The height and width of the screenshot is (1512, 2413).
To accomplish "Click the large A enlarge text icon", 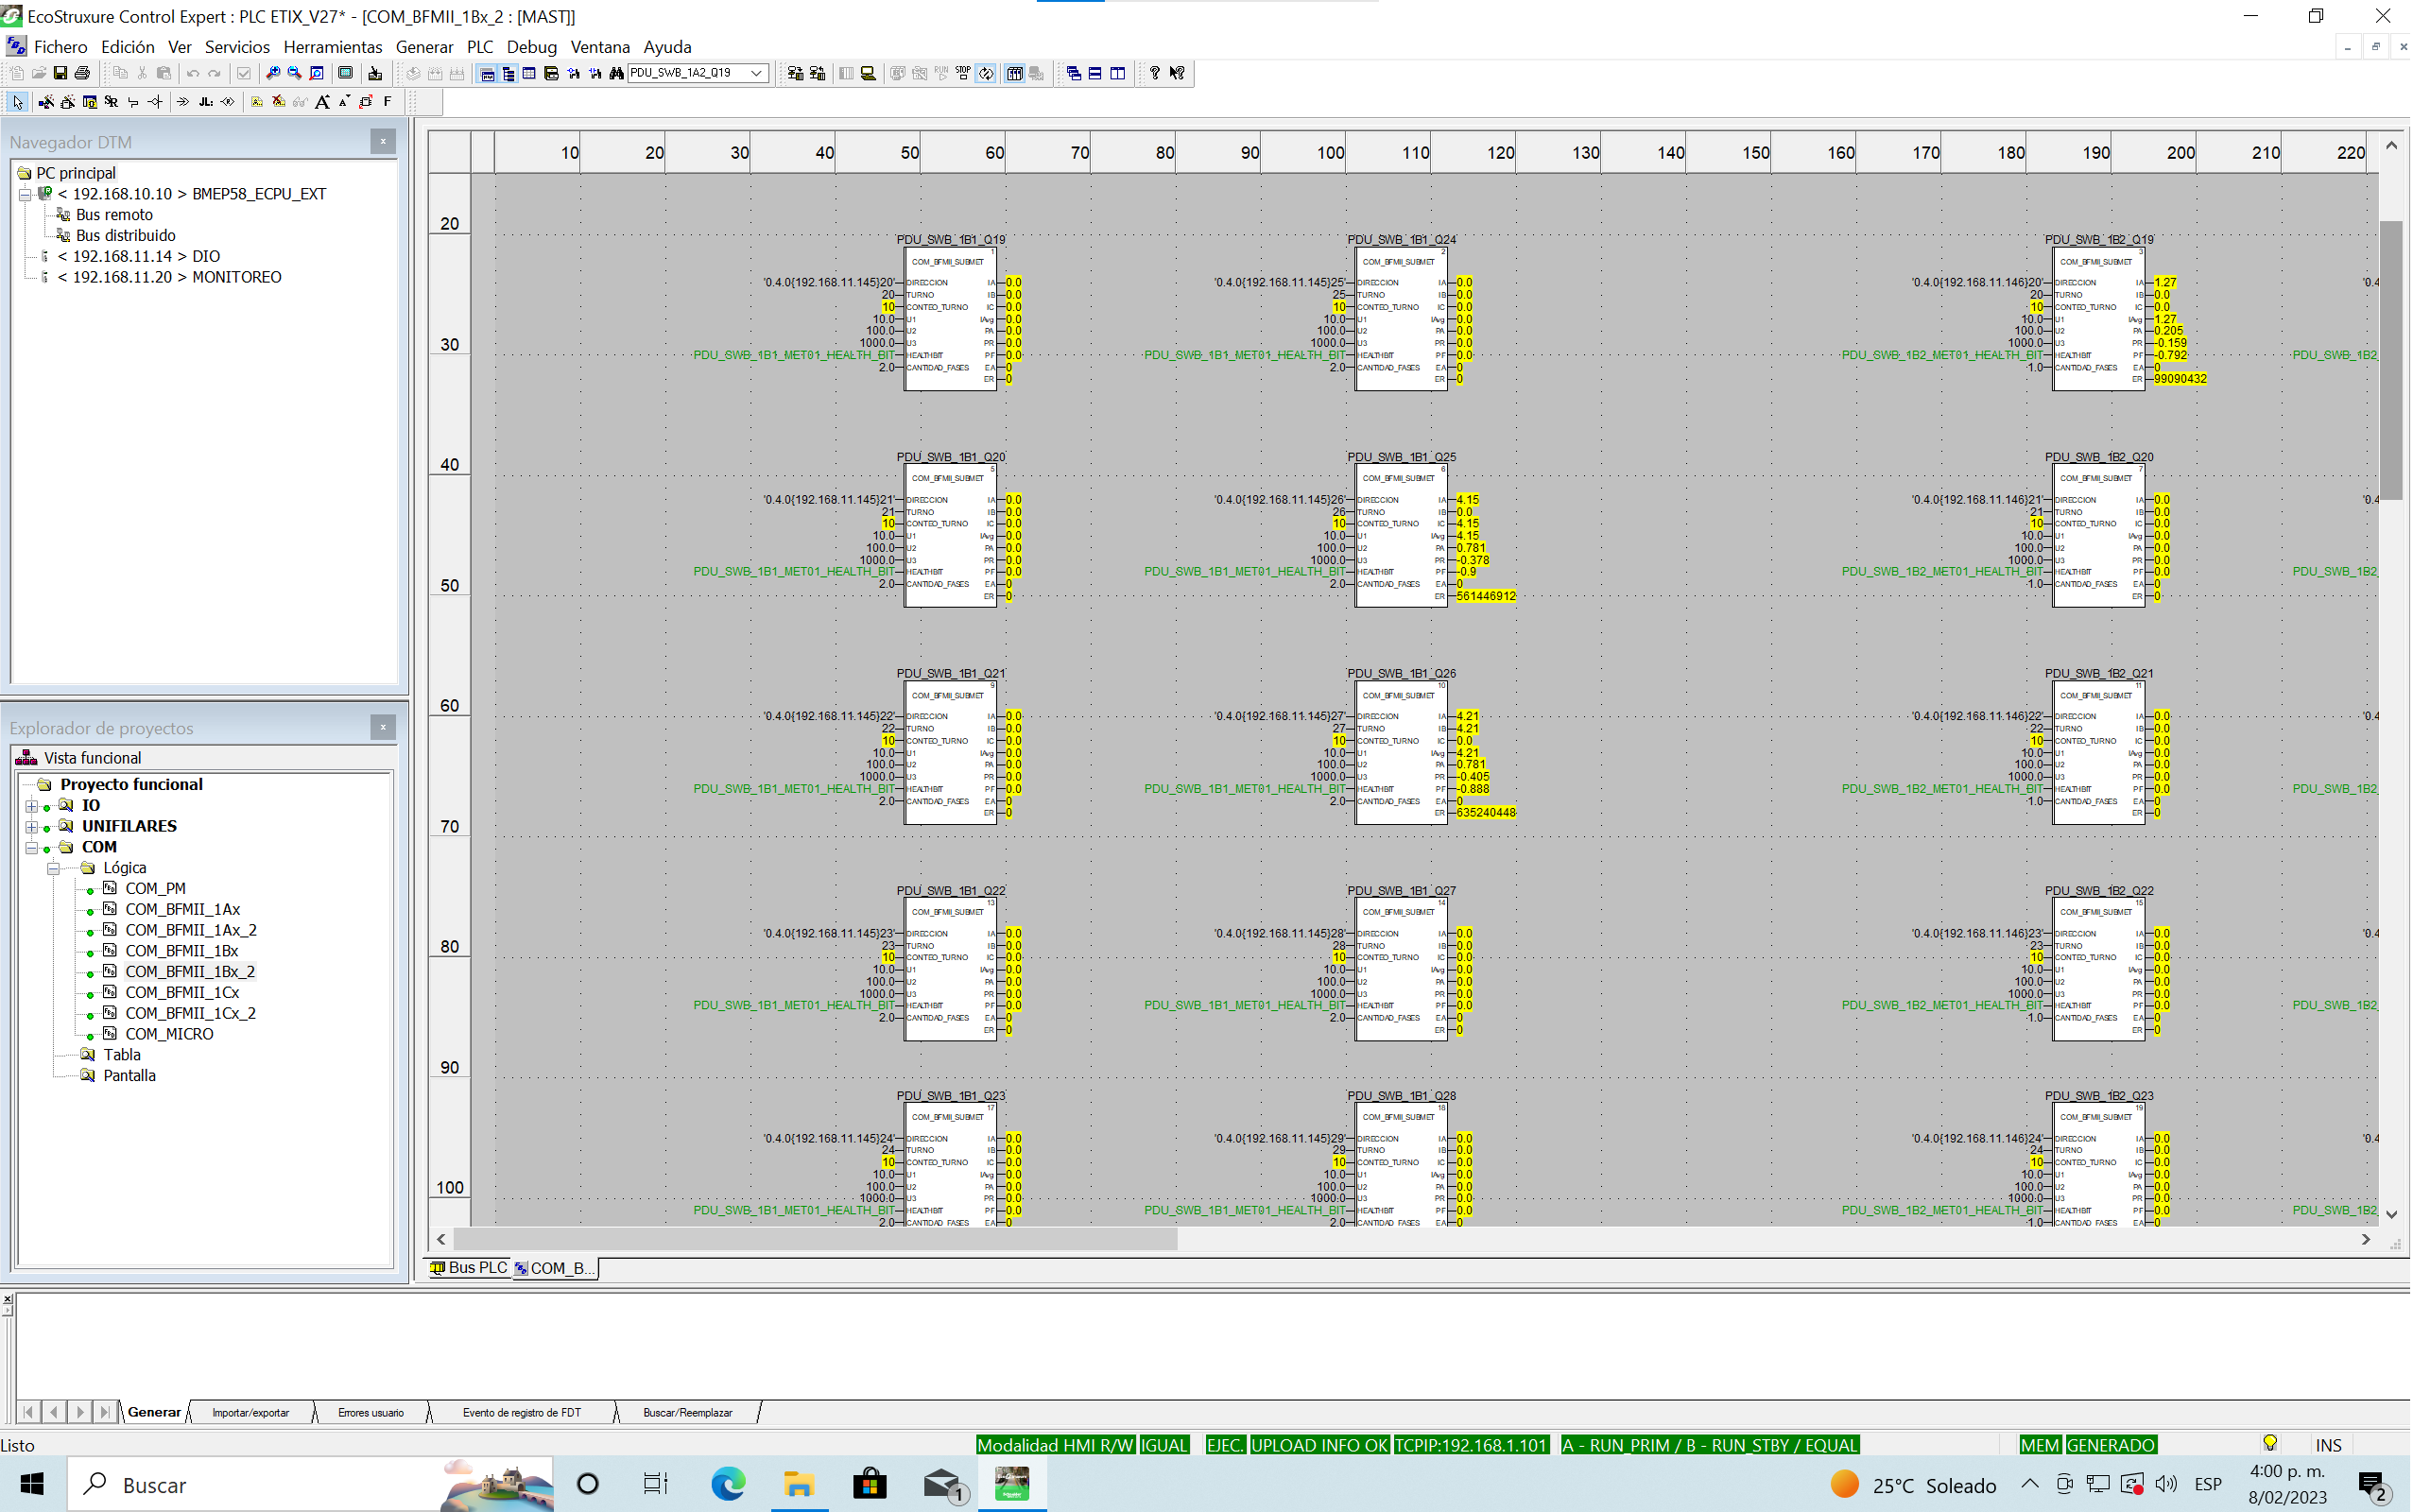I will pos(322,102).
